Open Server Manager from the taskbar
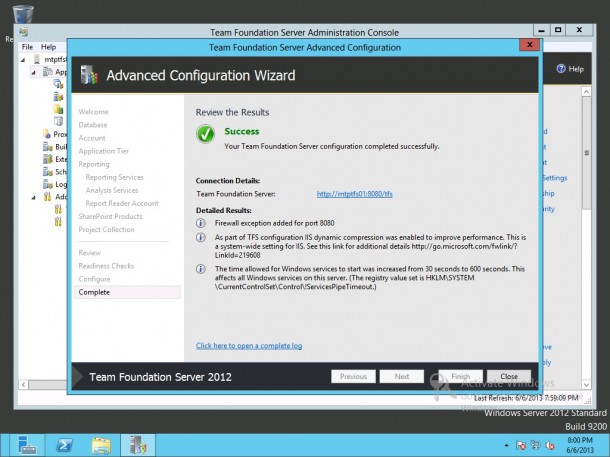The height and width of the screenshot is (457, 610). click(27, 445)
